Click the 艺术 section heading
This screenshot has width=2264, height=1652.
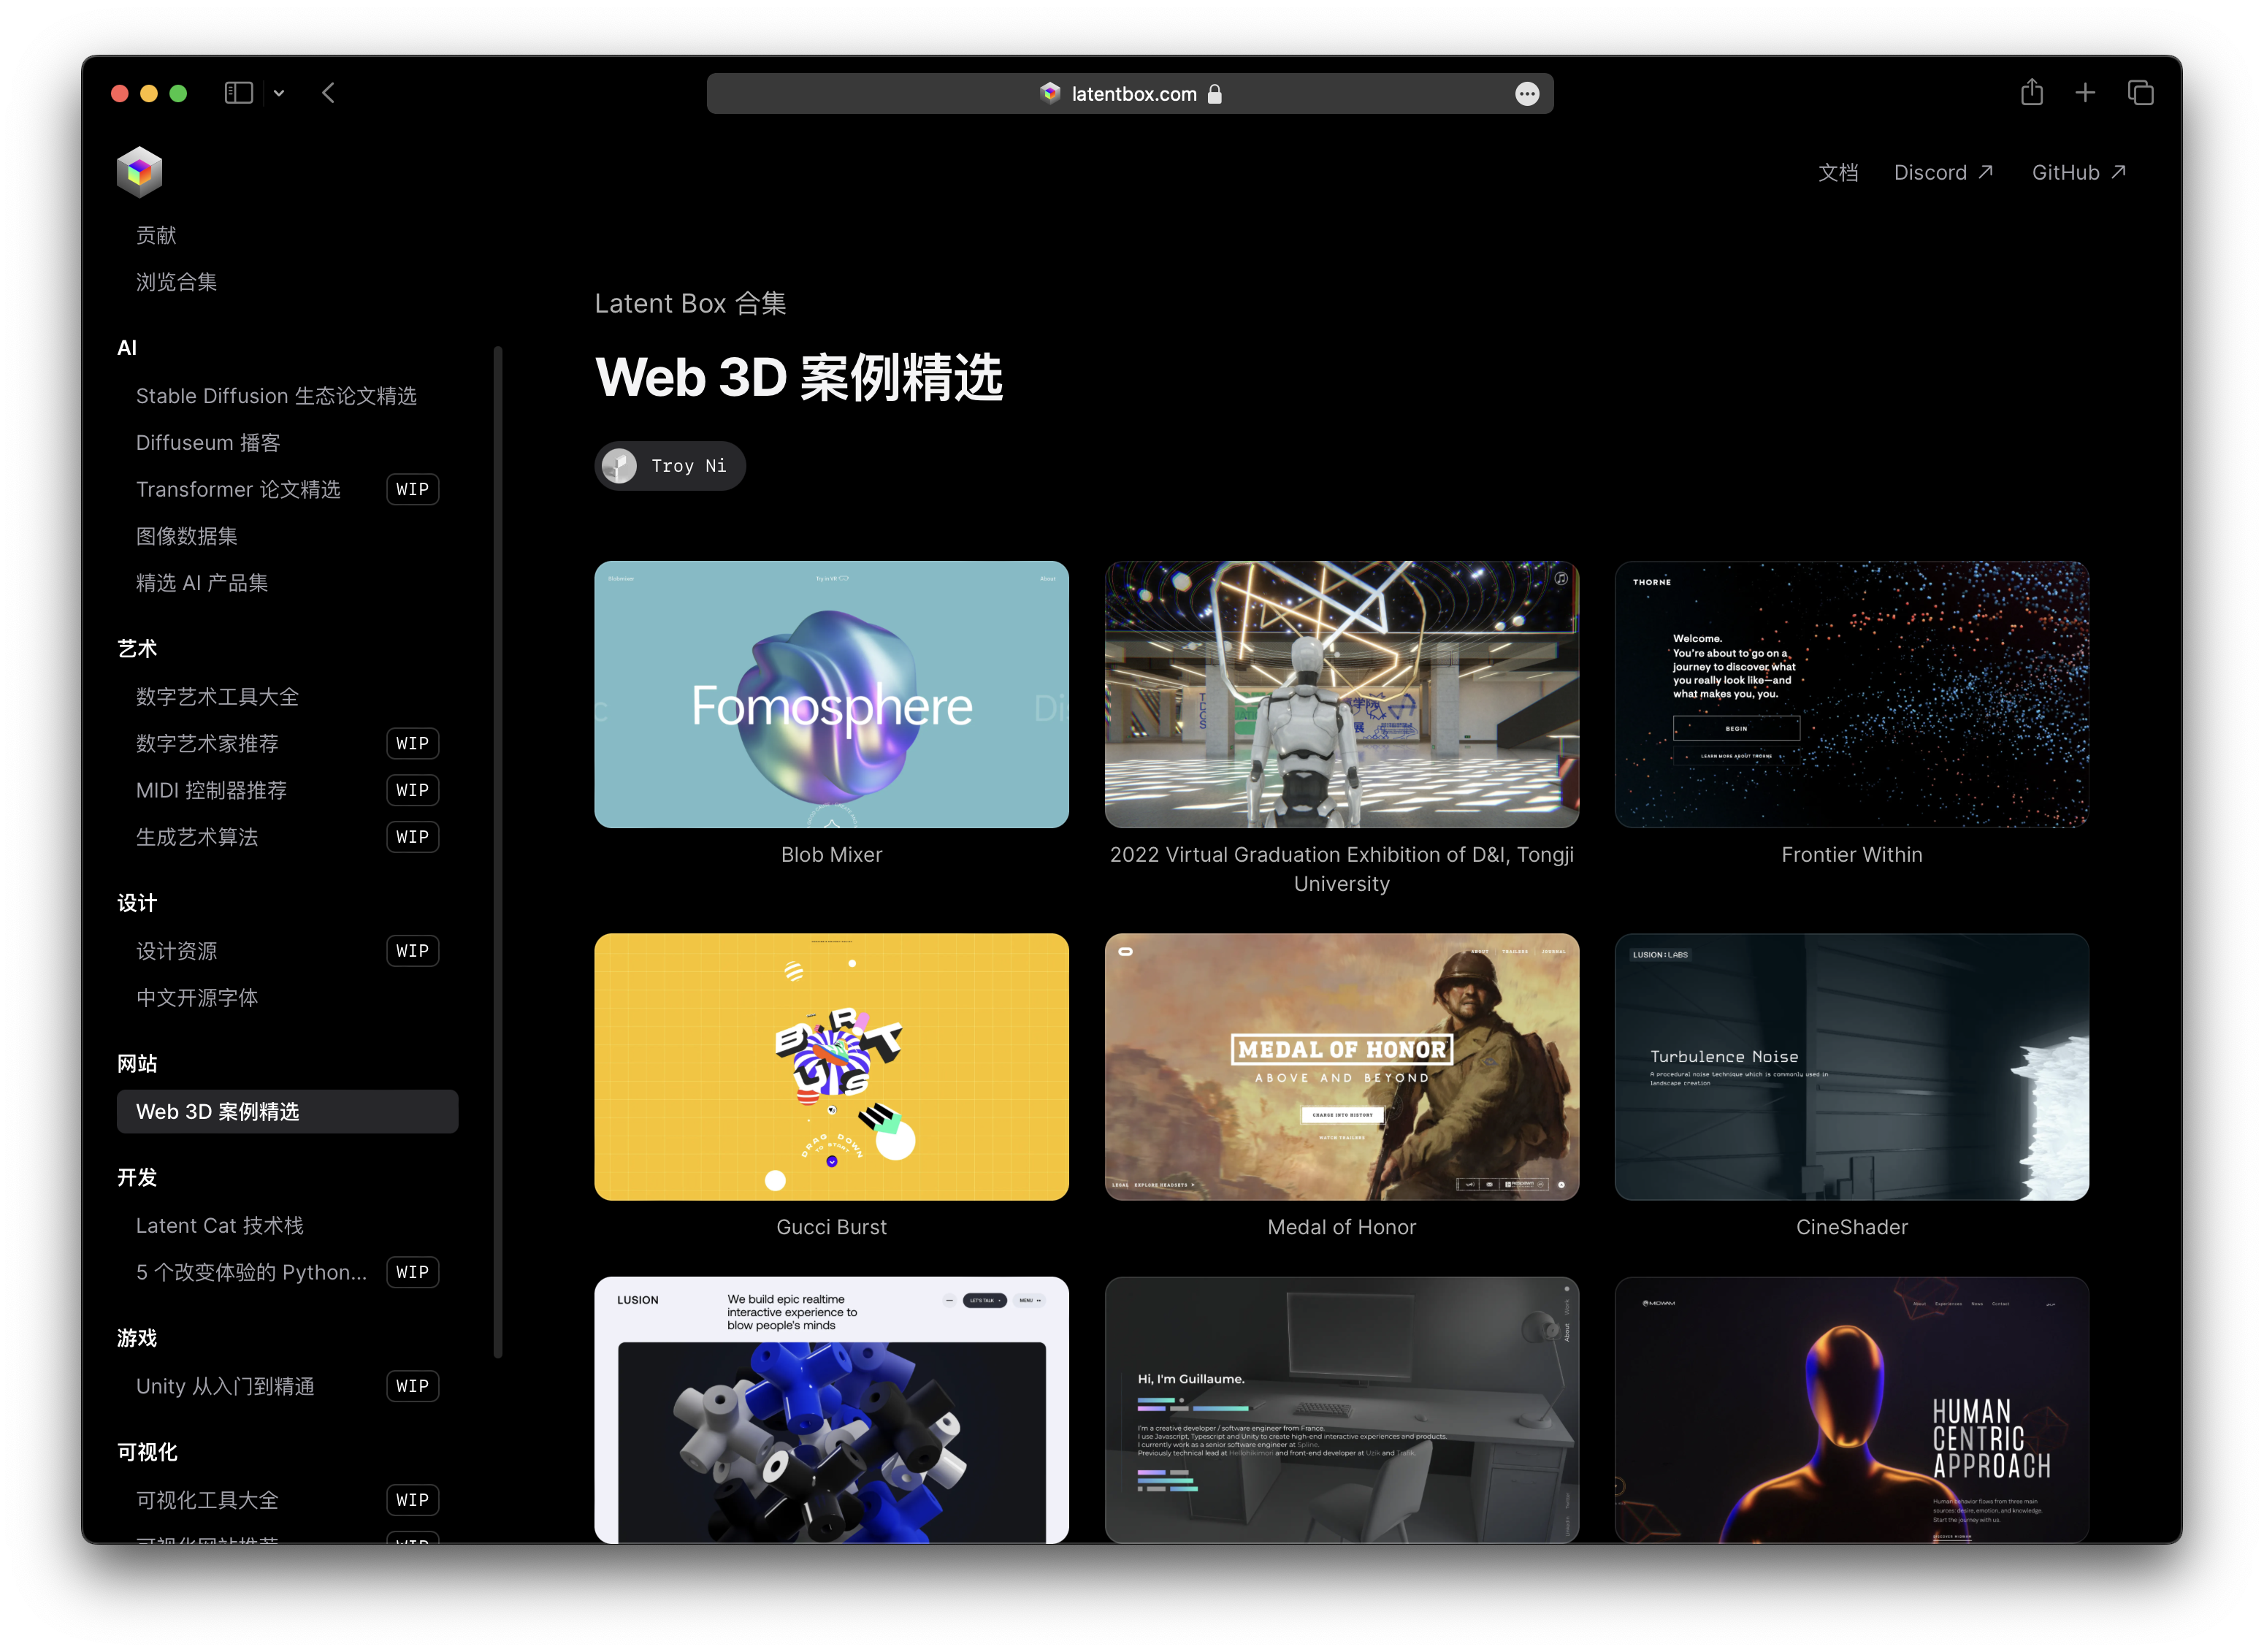[x=137, y=649]
